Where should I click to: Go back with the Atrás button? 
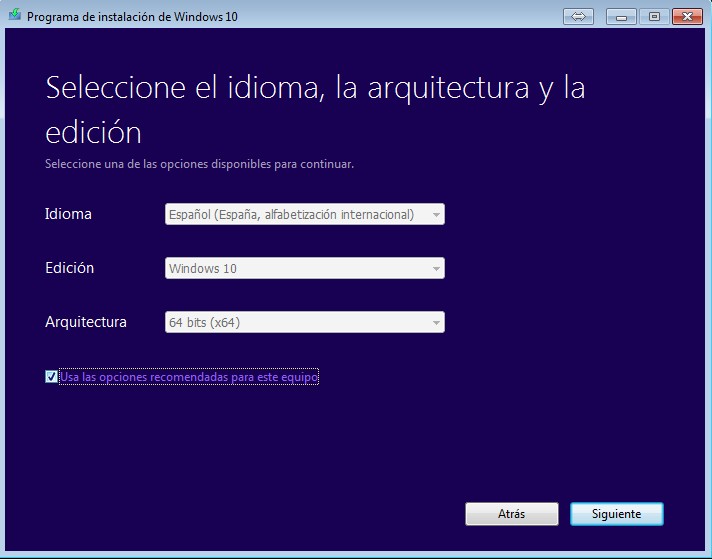511,513
